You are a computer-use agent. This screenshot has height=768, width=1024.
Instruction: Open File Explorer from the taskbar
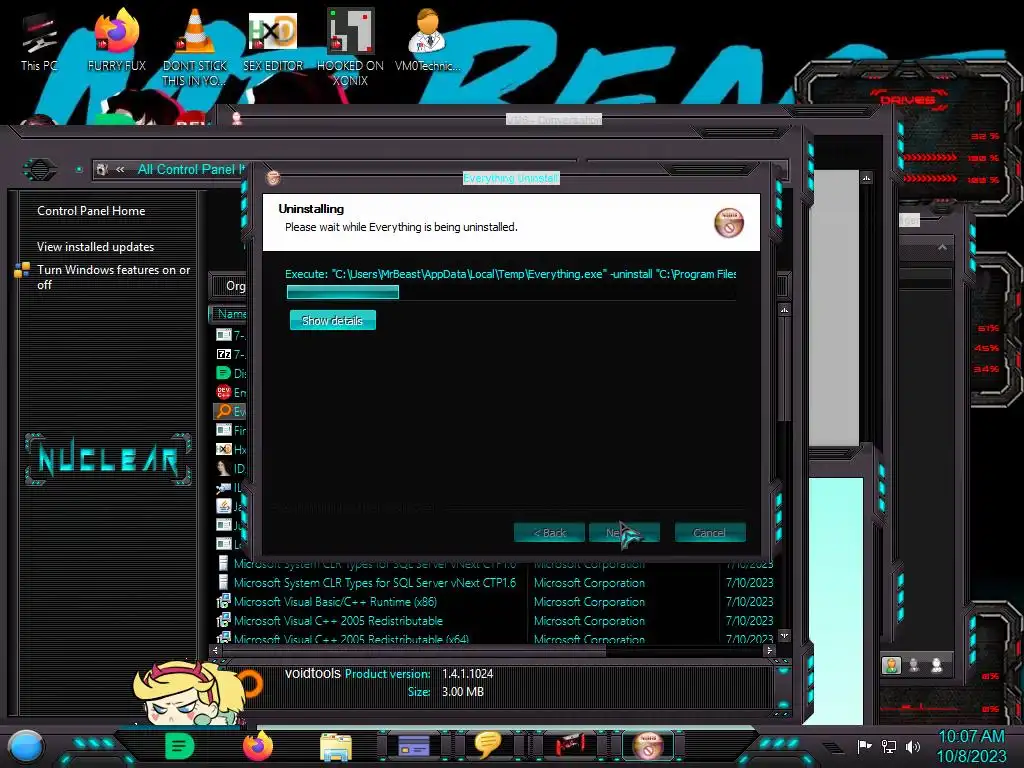[x=336, y=746]
